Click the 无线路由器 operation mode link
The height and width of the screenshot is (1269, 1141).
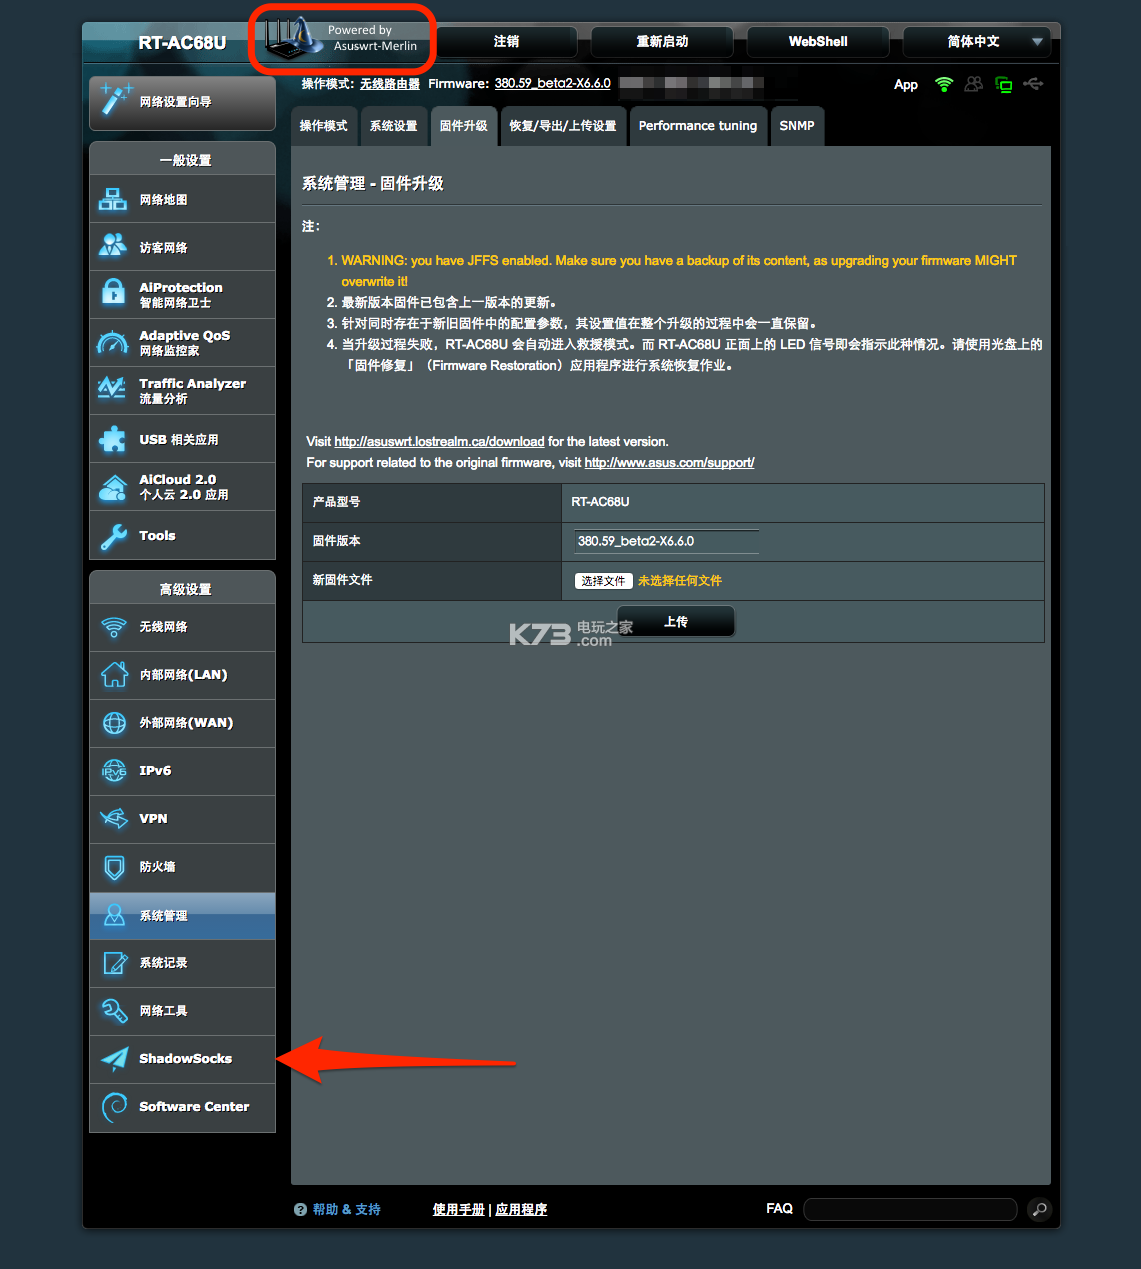pyautogui.click(x=390, y=84)
